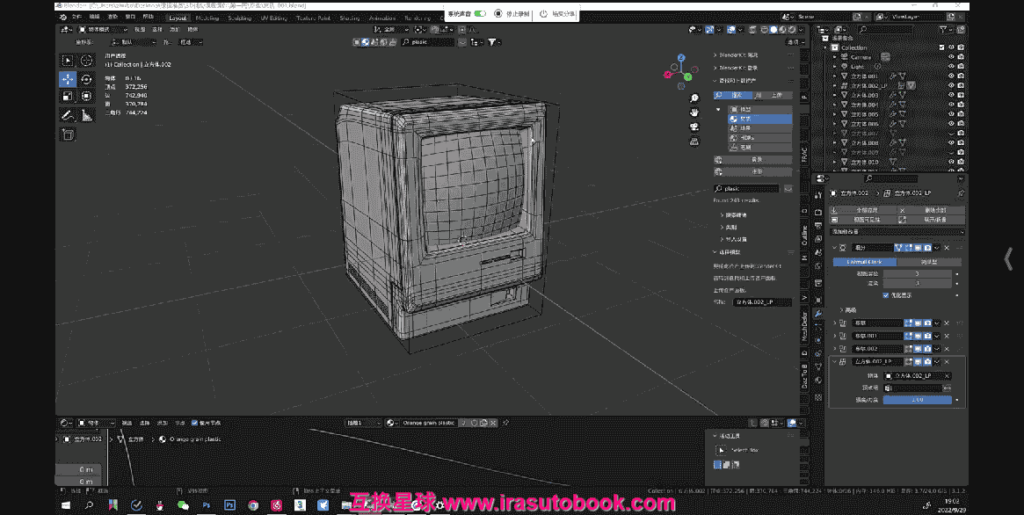Open the Texture Paint workspace tab
Viewport: 1024px width, 515px height.
(313, 18)
